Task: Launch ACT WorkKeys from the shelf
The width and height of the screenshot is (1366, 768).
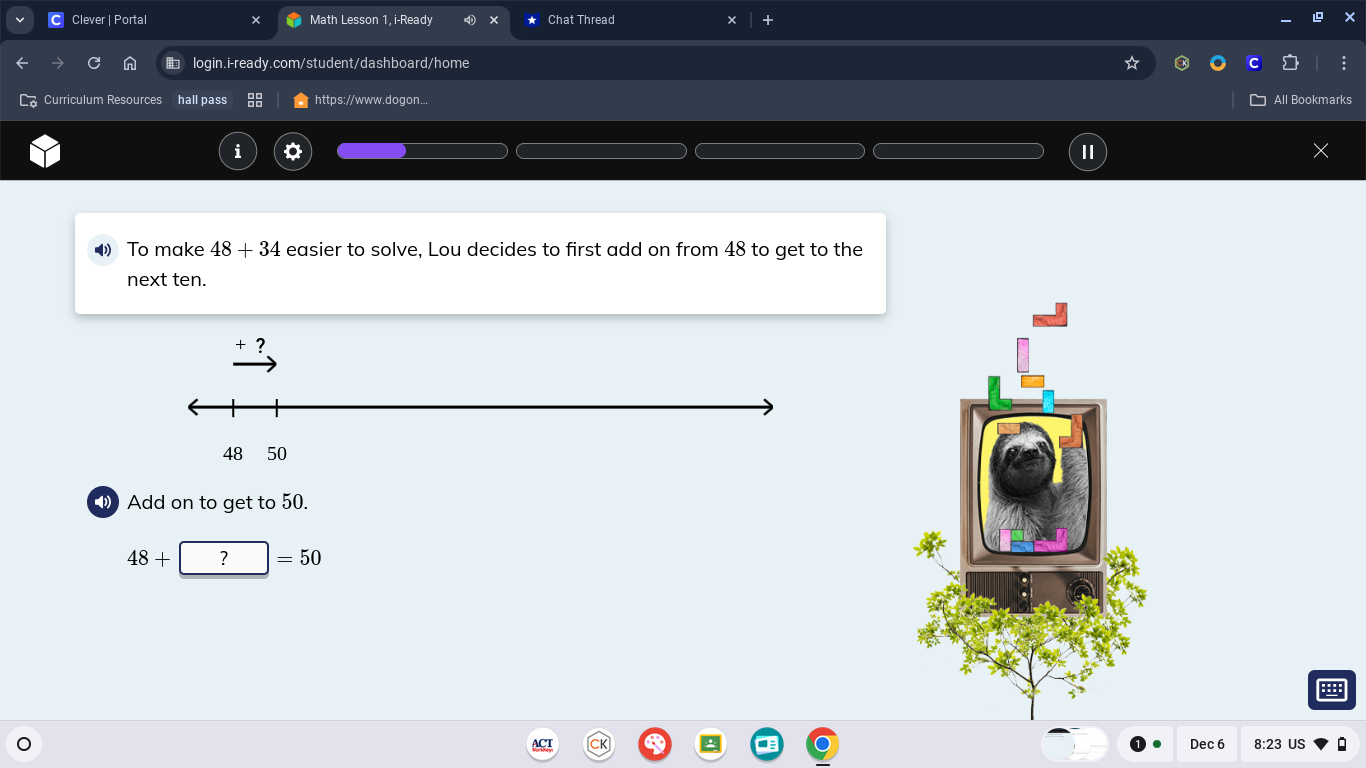Action: (542, 744)
